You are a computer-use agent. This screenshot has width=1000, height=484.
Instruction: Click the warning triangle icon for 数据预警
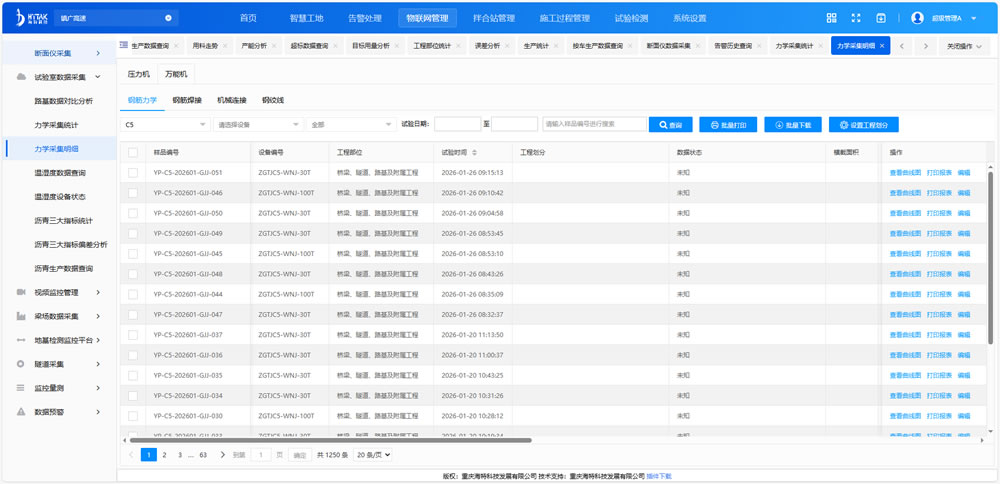pyautogui.click(x=21, y=411)
